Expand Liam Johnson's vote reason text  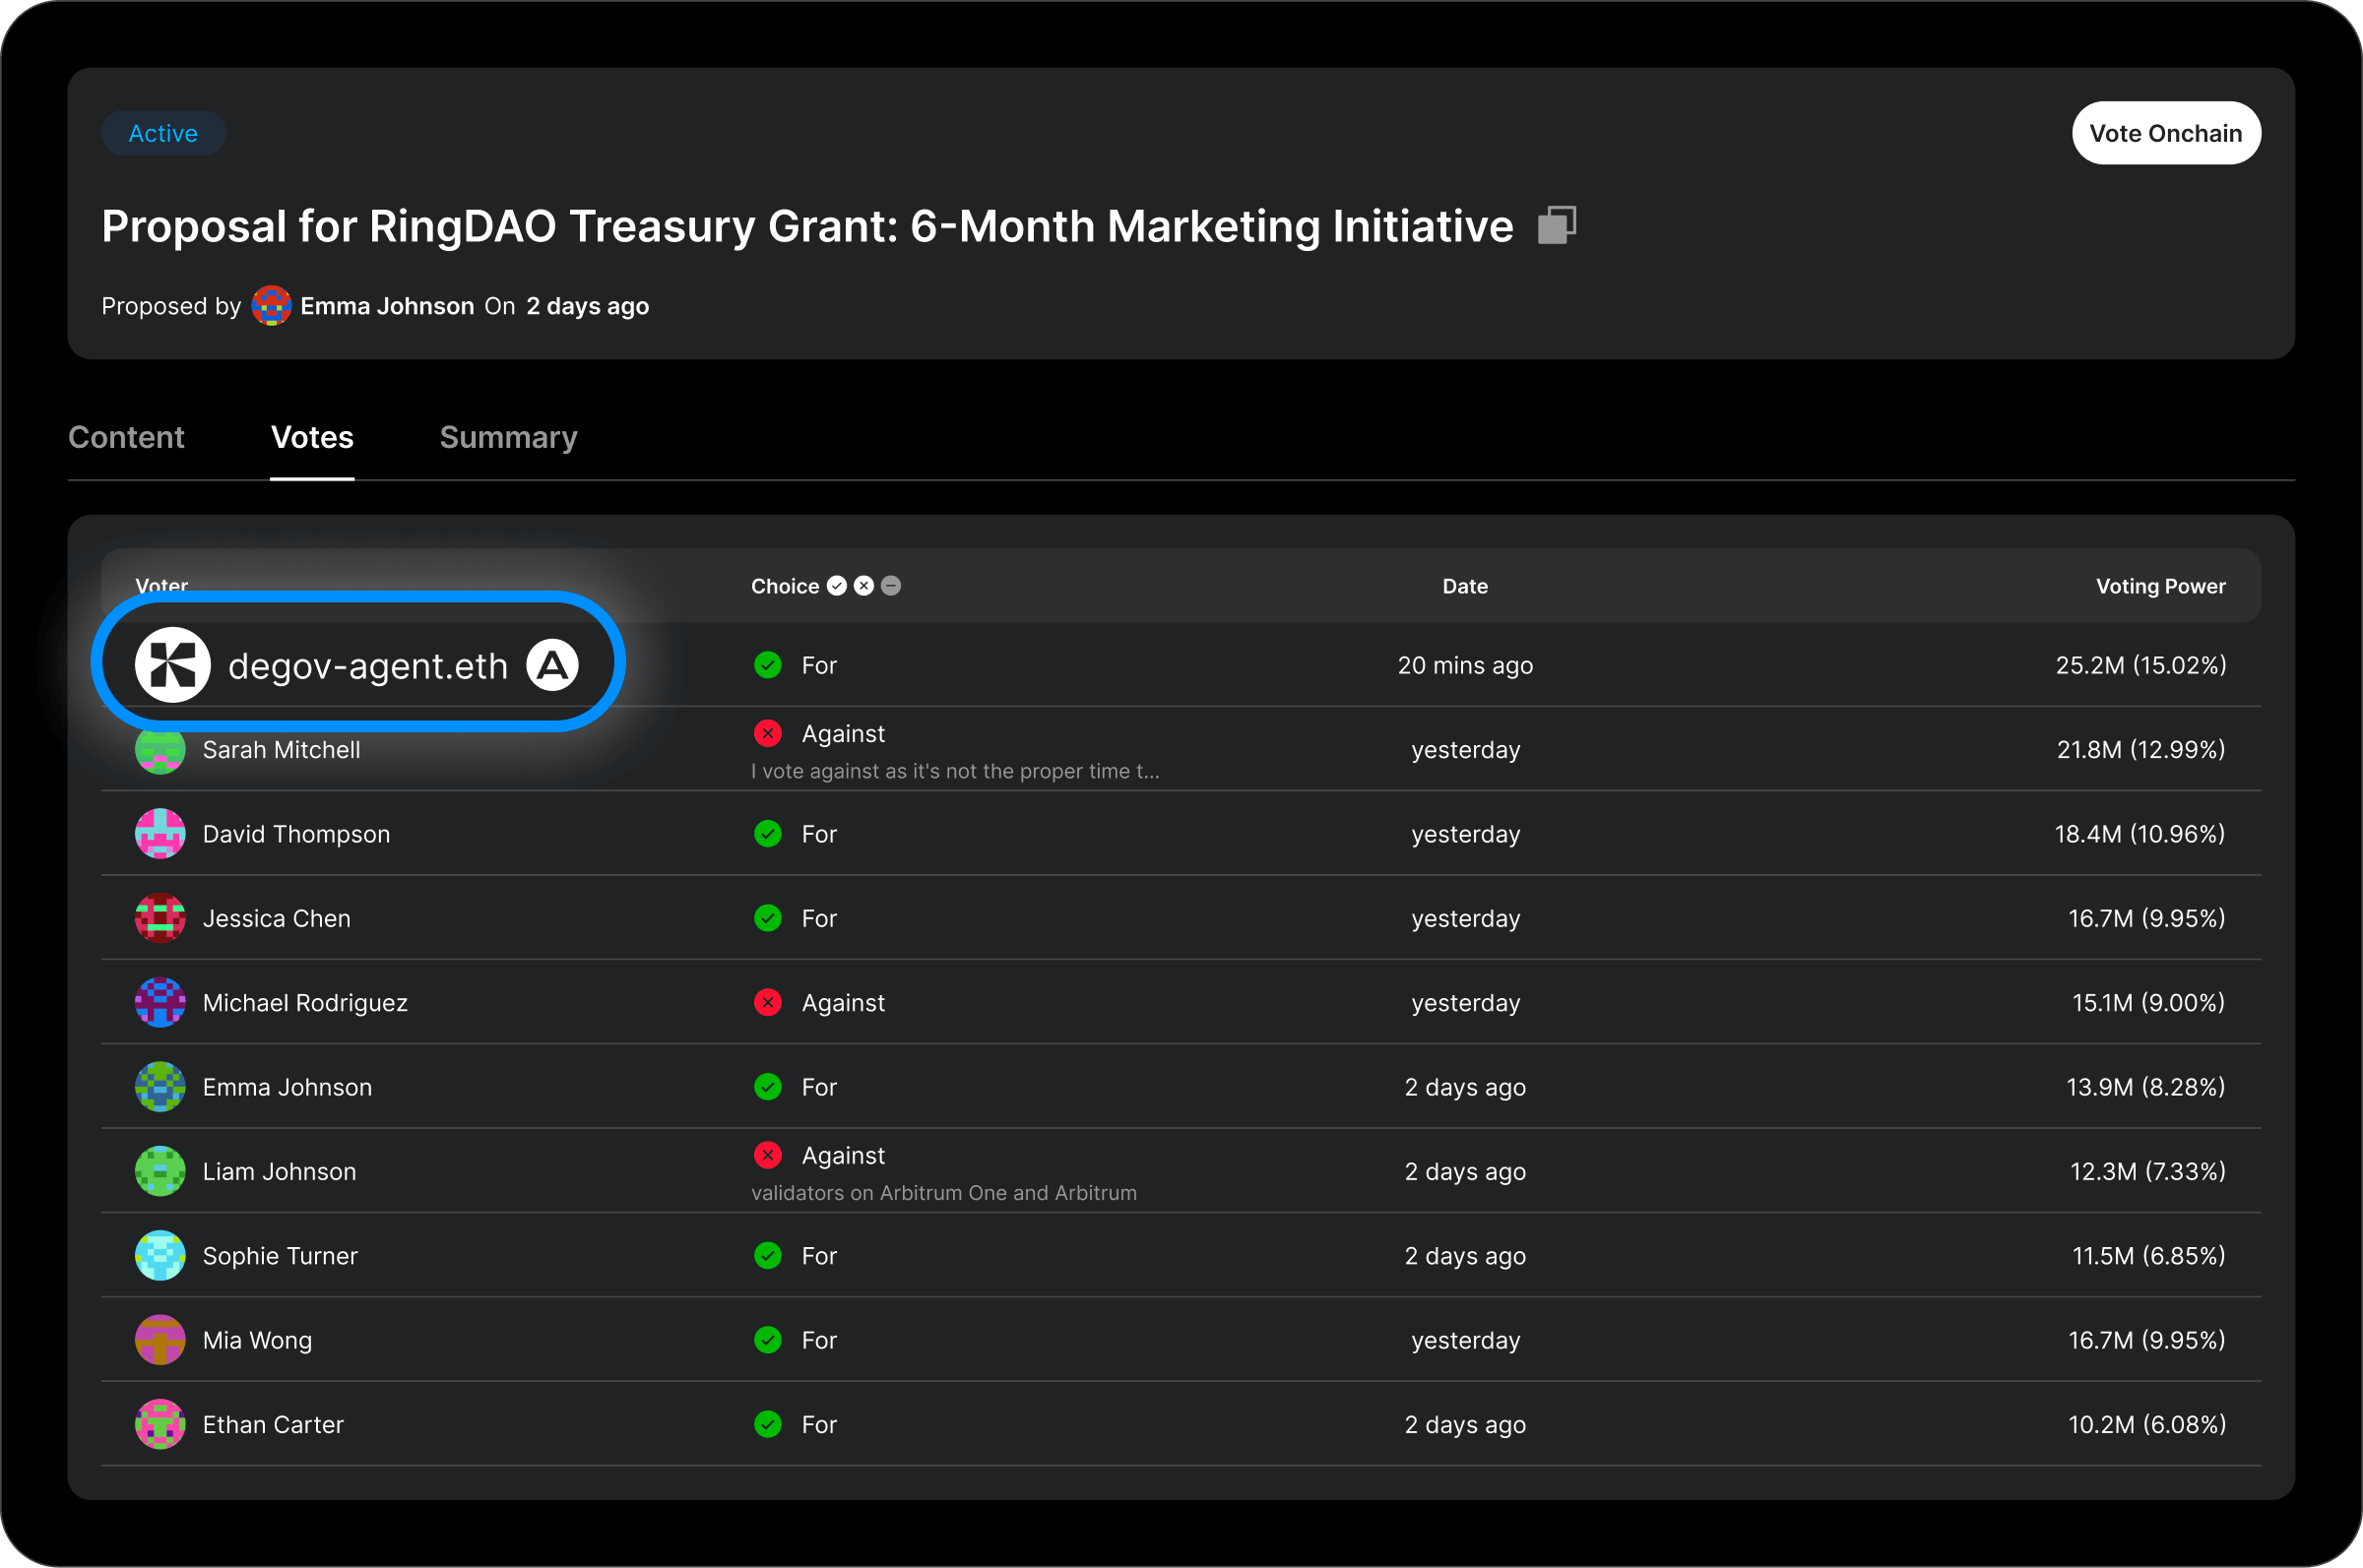point(943,1193)
